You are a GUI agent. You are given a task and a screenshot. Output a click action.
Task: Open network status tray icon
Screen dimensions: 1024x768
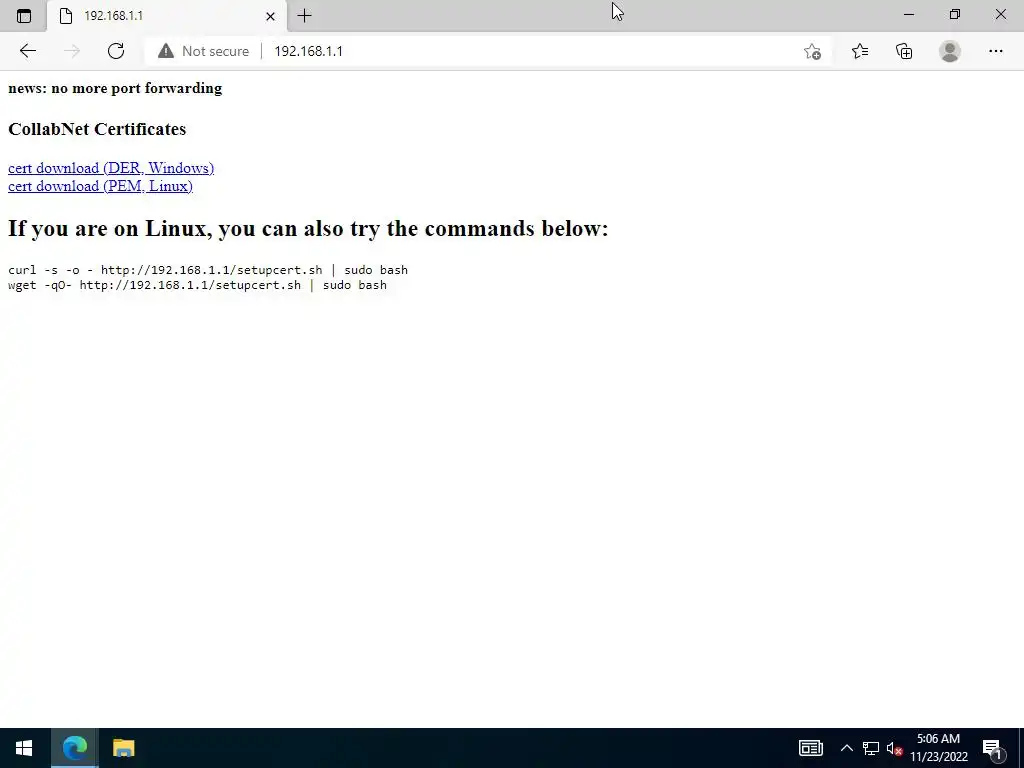click(x=871, y=748)
